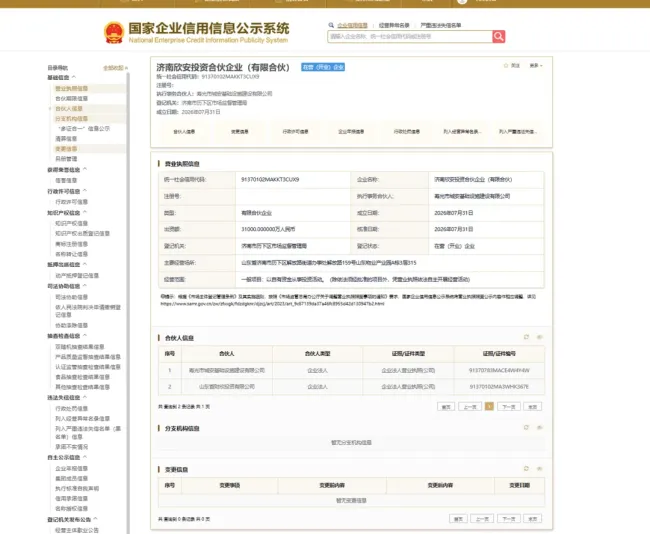The height and width of the screenshot is (534, 650).
Task: Click partner row 1 company name
Action: pos(227,370)
